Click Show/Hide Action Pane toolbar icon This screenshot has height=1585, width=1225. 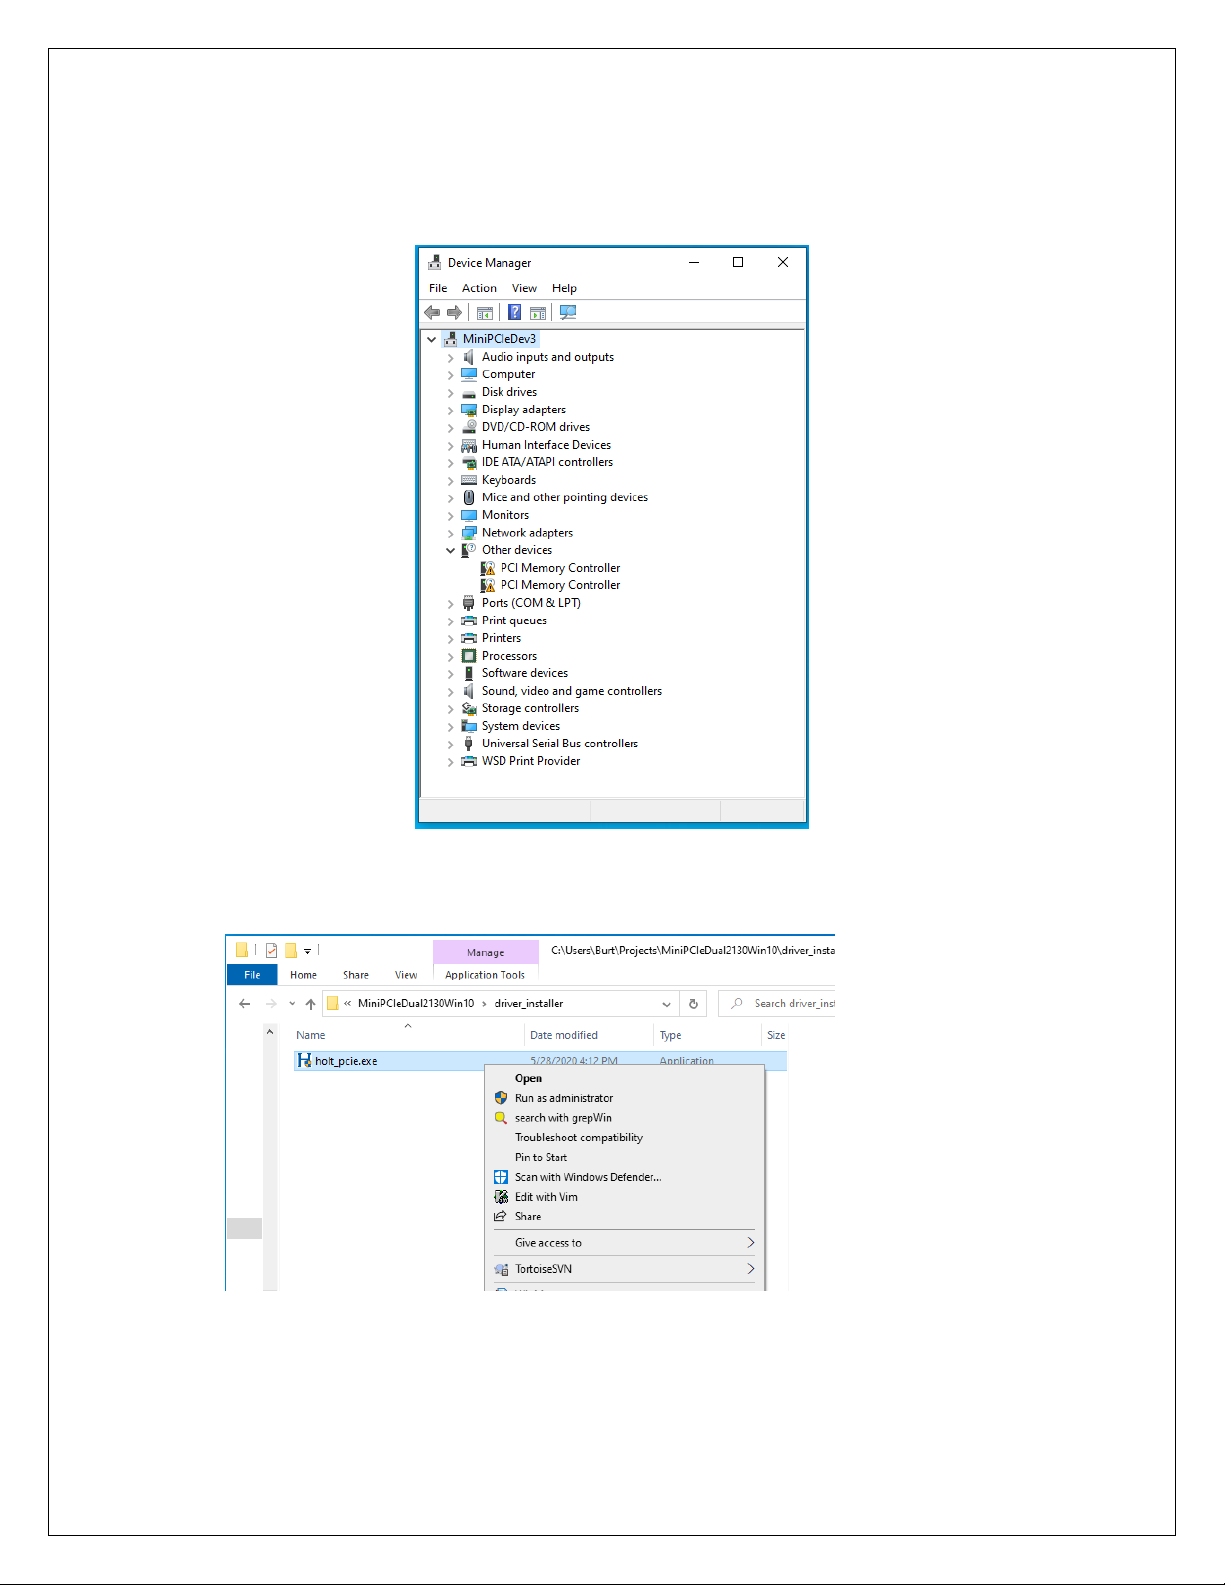(x=538, y=313)
